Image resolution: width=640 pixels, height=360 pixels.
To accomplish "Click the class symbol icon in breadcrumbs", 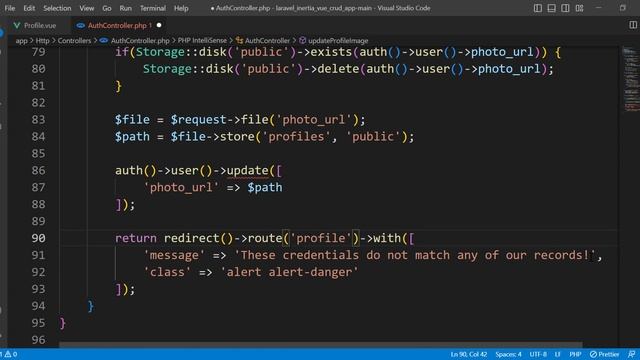I will click(240, 40).
